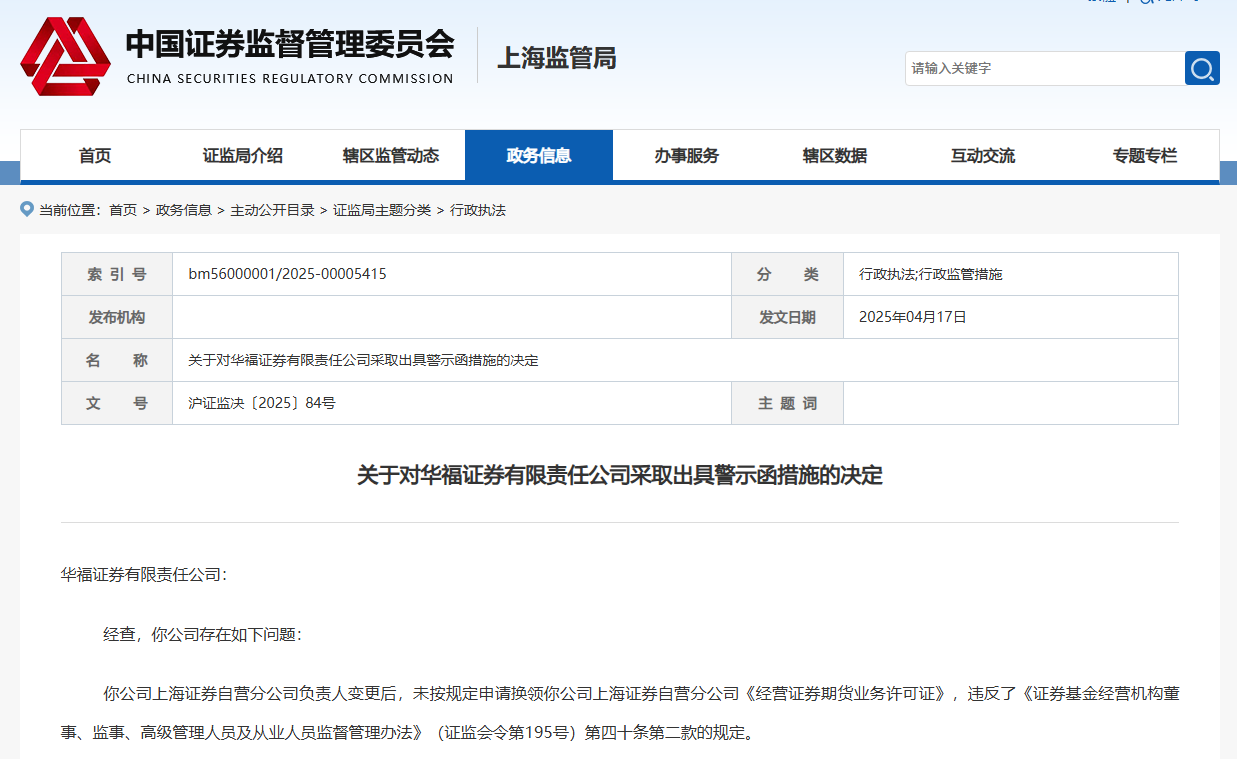Click the 首页 breadcrumb link
1237x759 pixels.
(123, 210)
